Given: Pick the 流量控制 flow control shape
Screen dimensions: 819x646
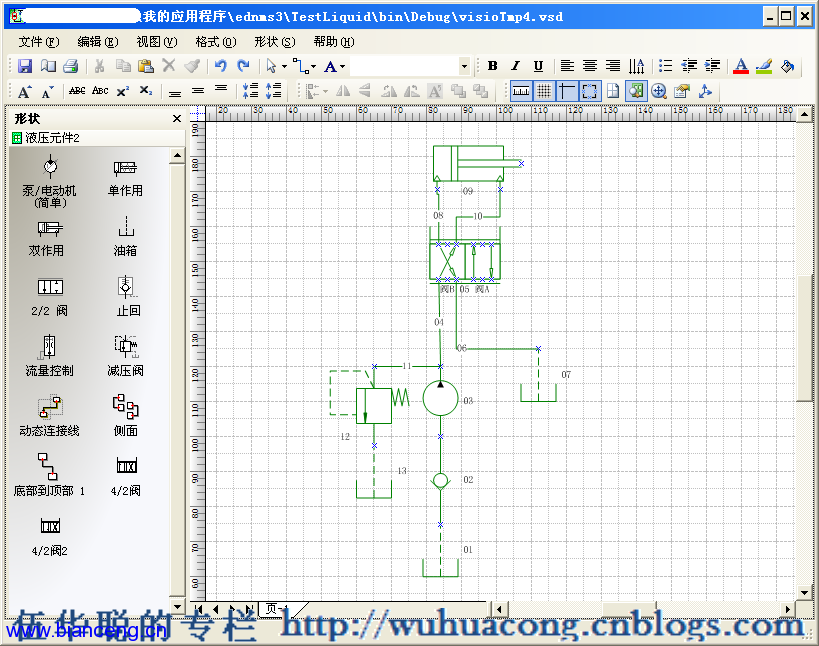Looking at the screenshot, I should click(50, 356).
